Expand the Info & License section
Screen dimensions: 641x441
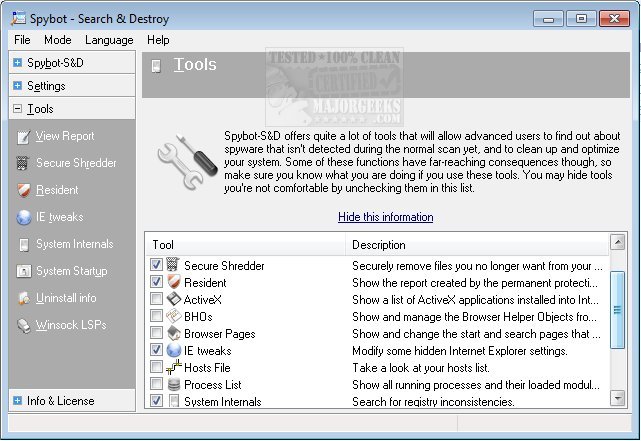[17, 401]
